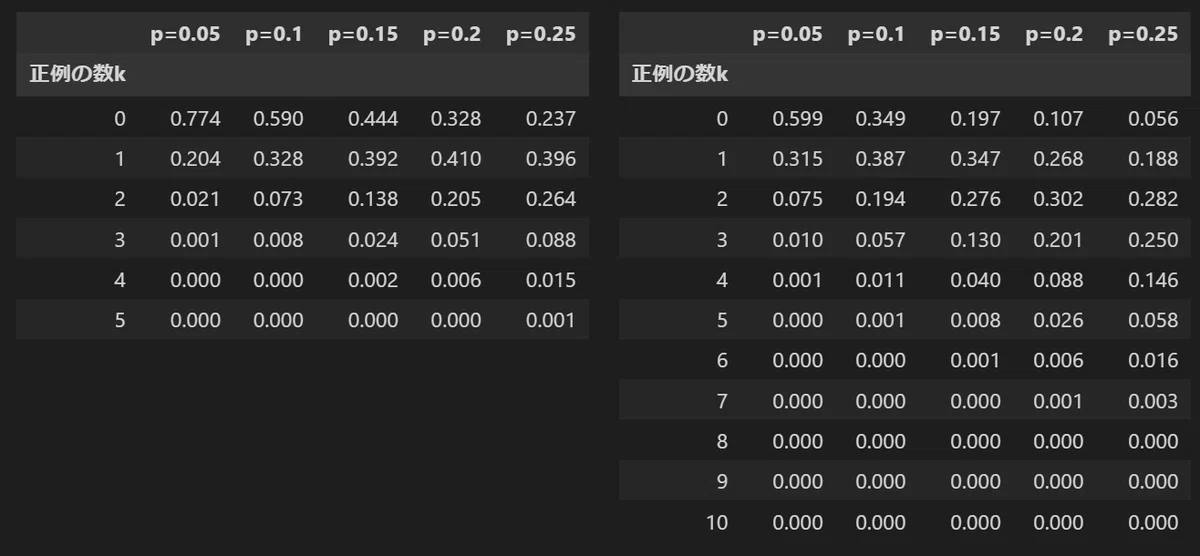This screenshot has height=556, width=1200.
Task: Select row index 7 in right table
Action: coord(722,401)
